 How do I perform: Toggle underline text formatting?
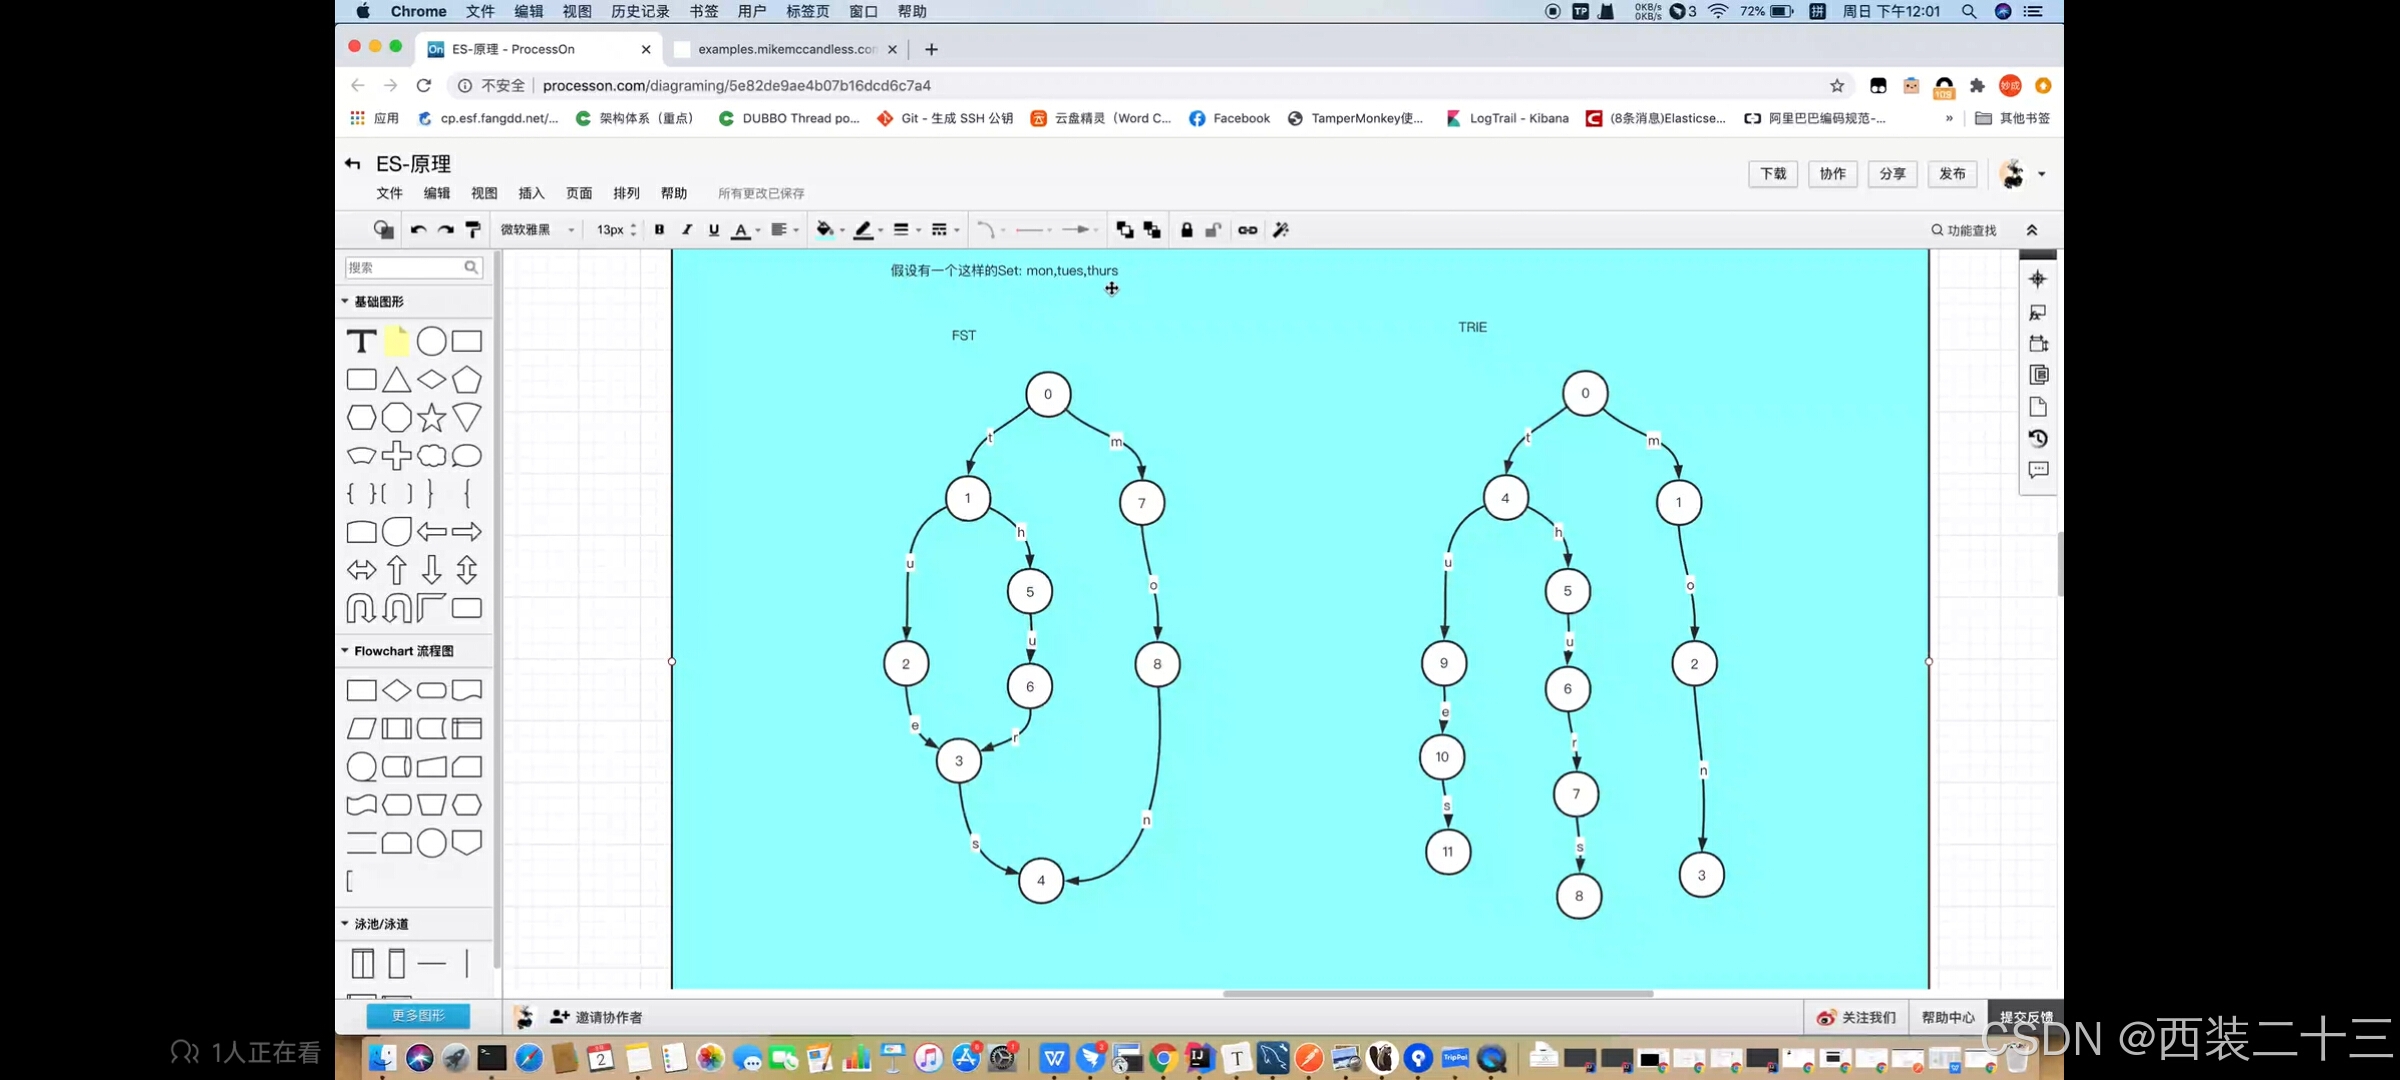click(x=713, y=230)
